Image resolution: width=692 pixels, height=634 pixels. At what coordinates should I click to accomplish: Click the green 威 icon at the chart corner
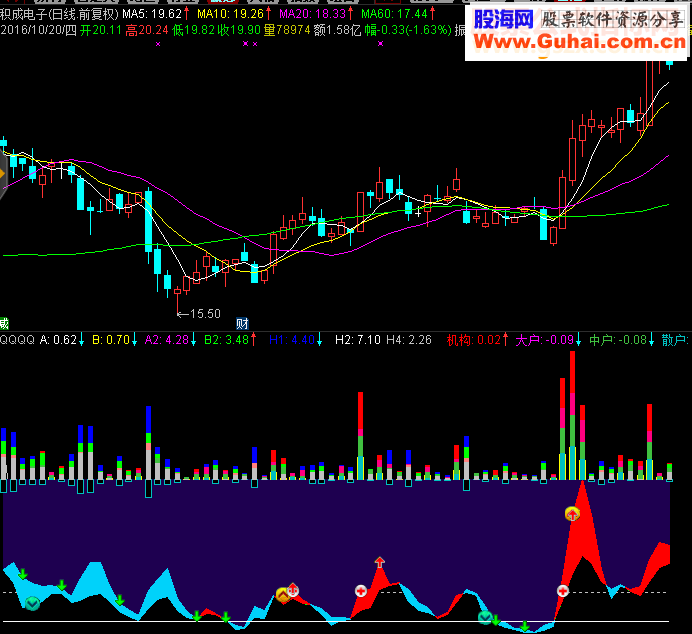click(4, 323)
